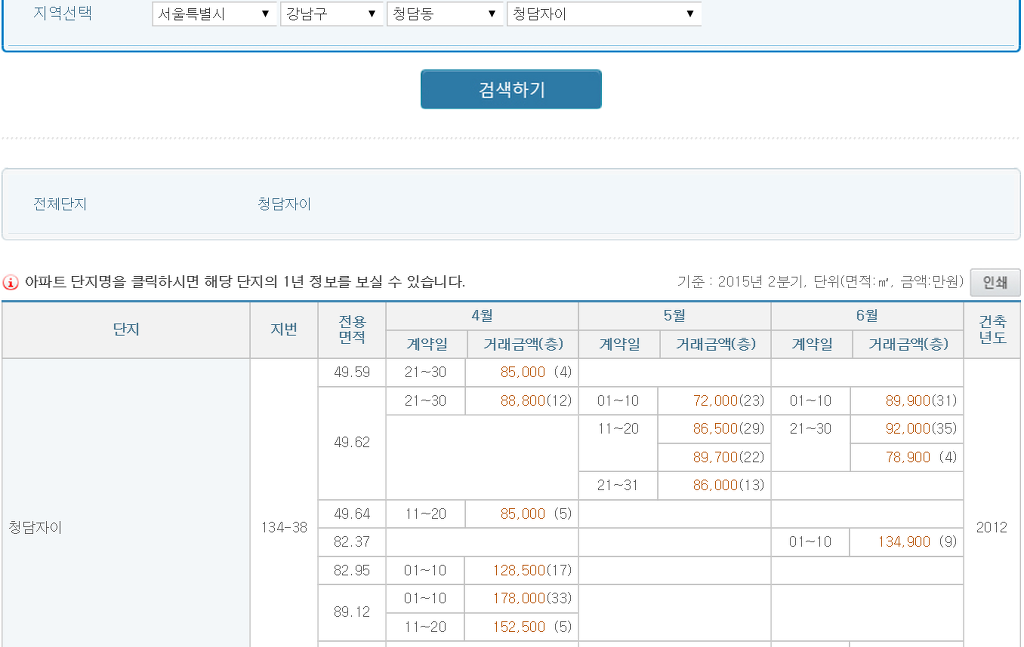The height and width of the screenshot is (647, 1024).
Task: Click price 152,500 (5) in April
Action: click(532, 627)
